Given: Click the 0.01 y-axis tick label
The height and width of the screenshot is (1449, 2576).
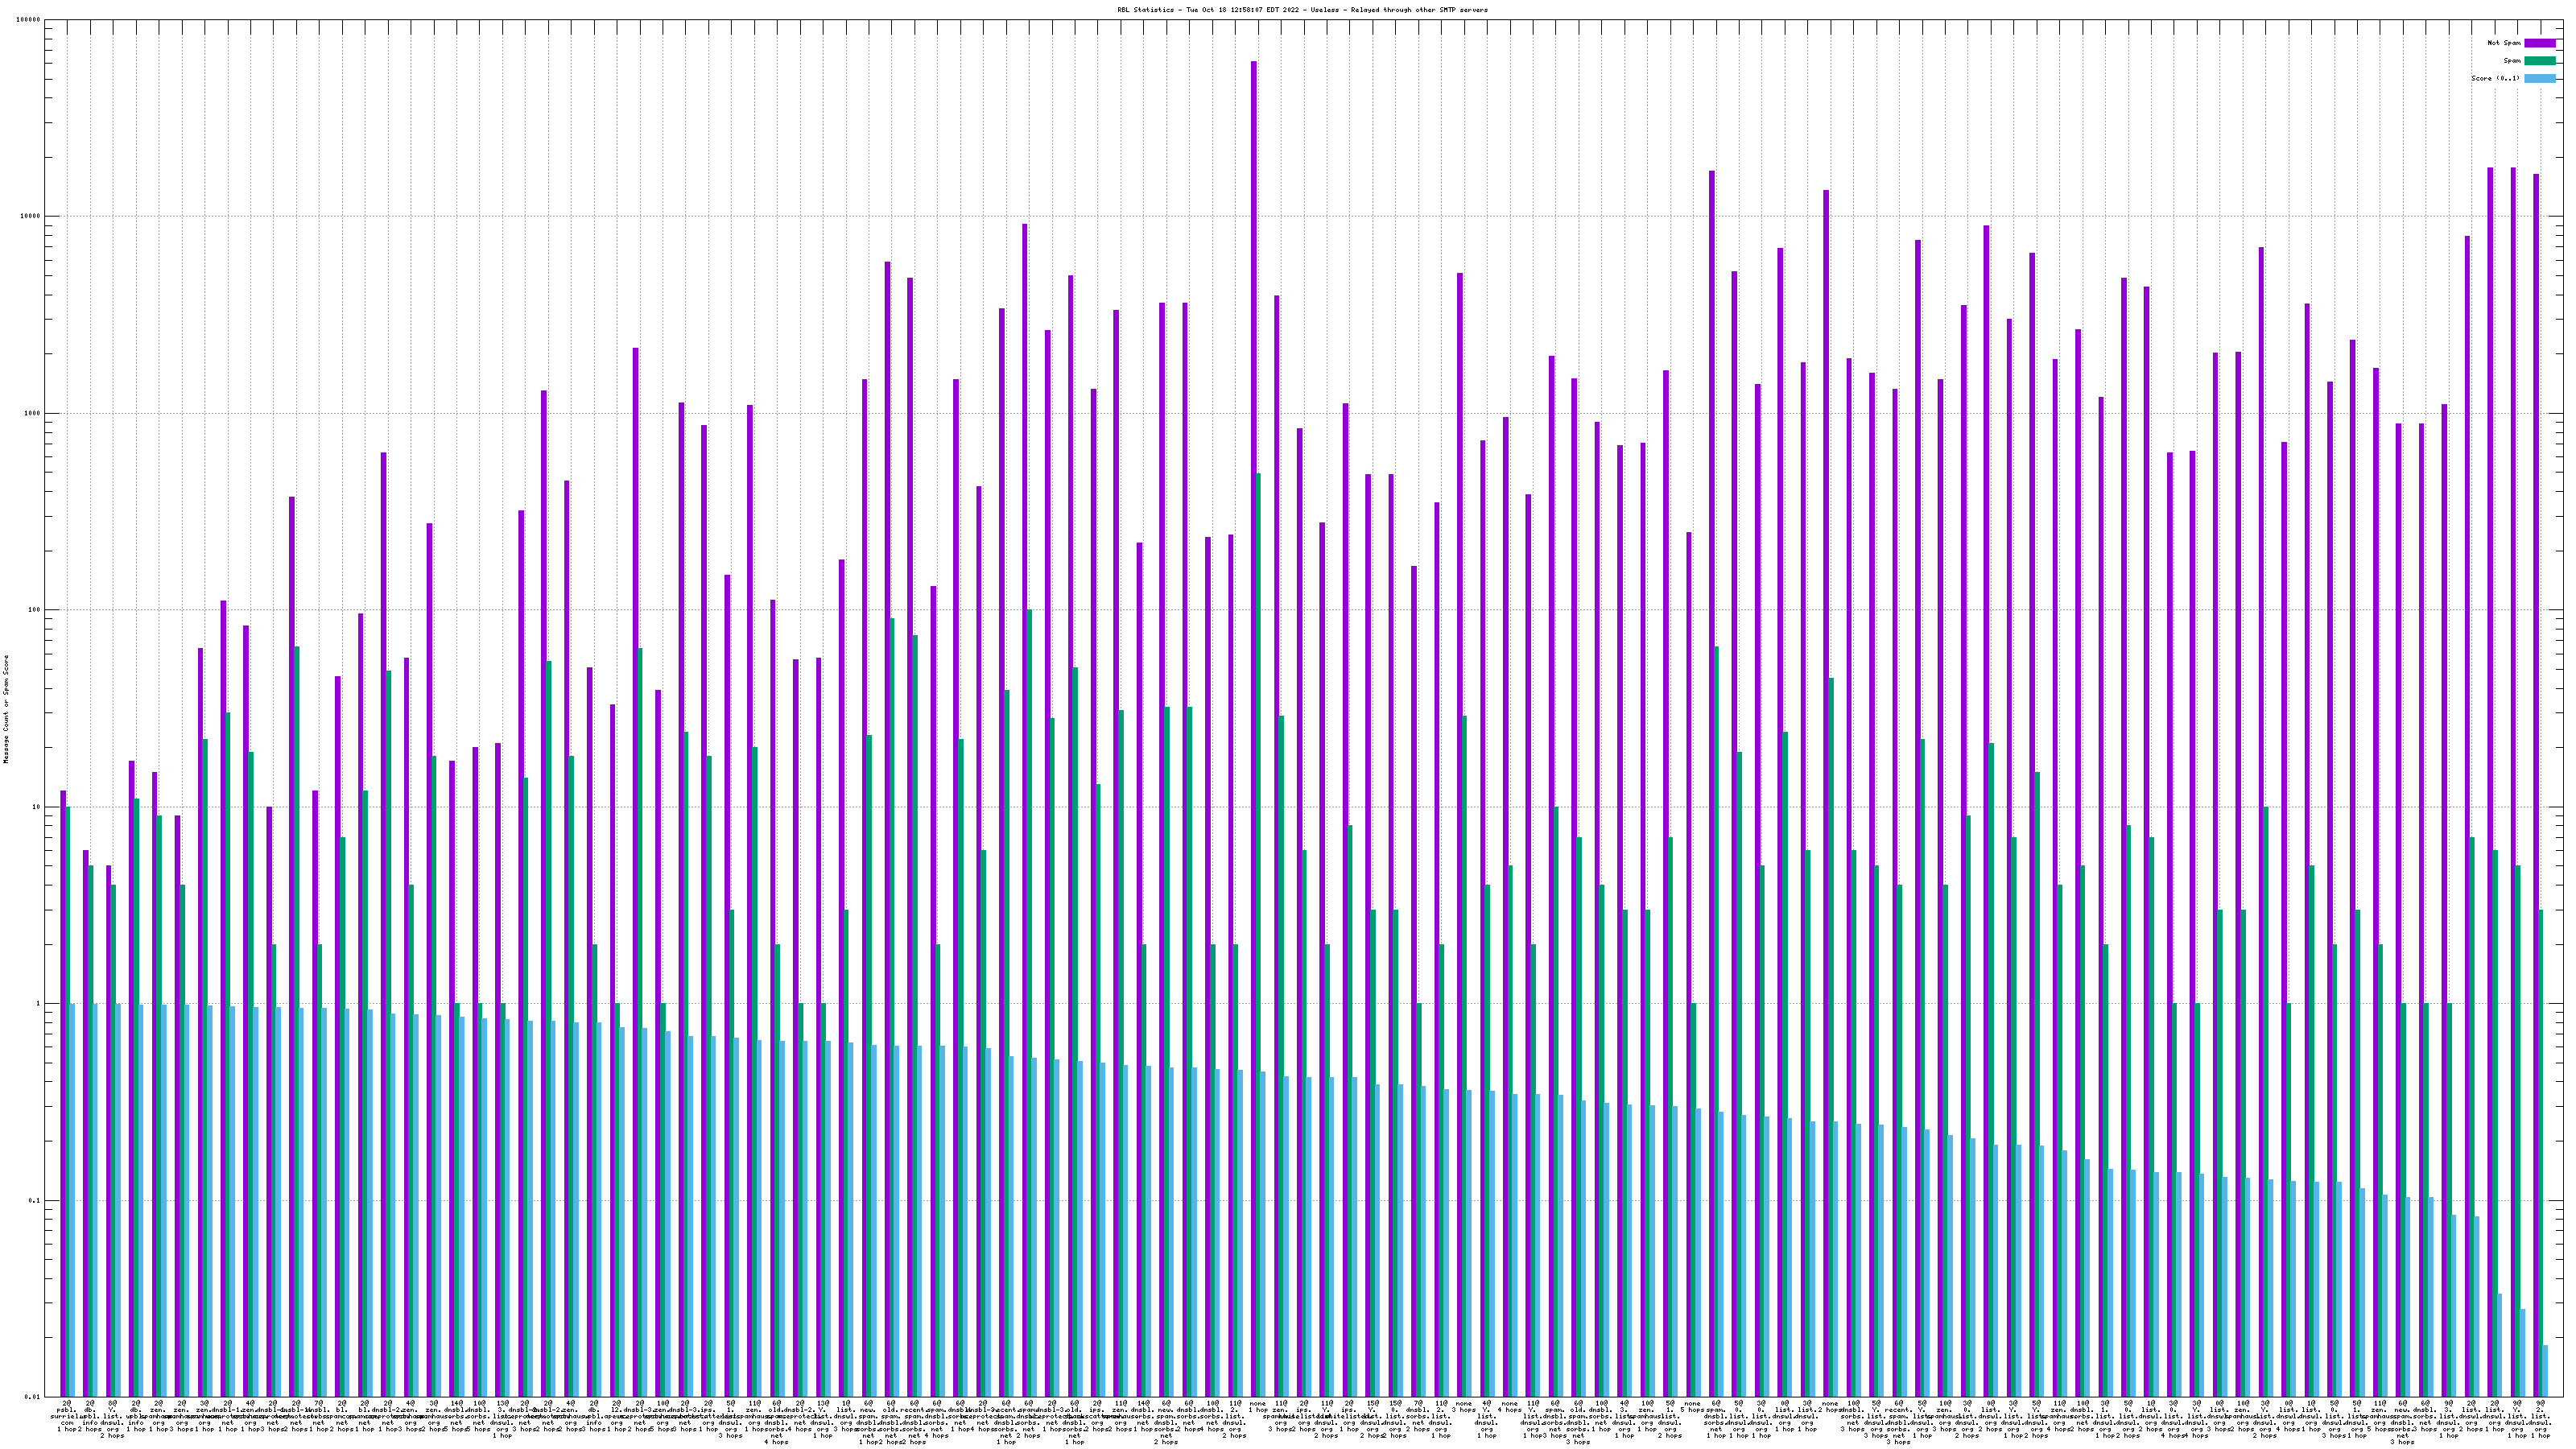Looking at the screenshot, I should tap(32, 1397).
